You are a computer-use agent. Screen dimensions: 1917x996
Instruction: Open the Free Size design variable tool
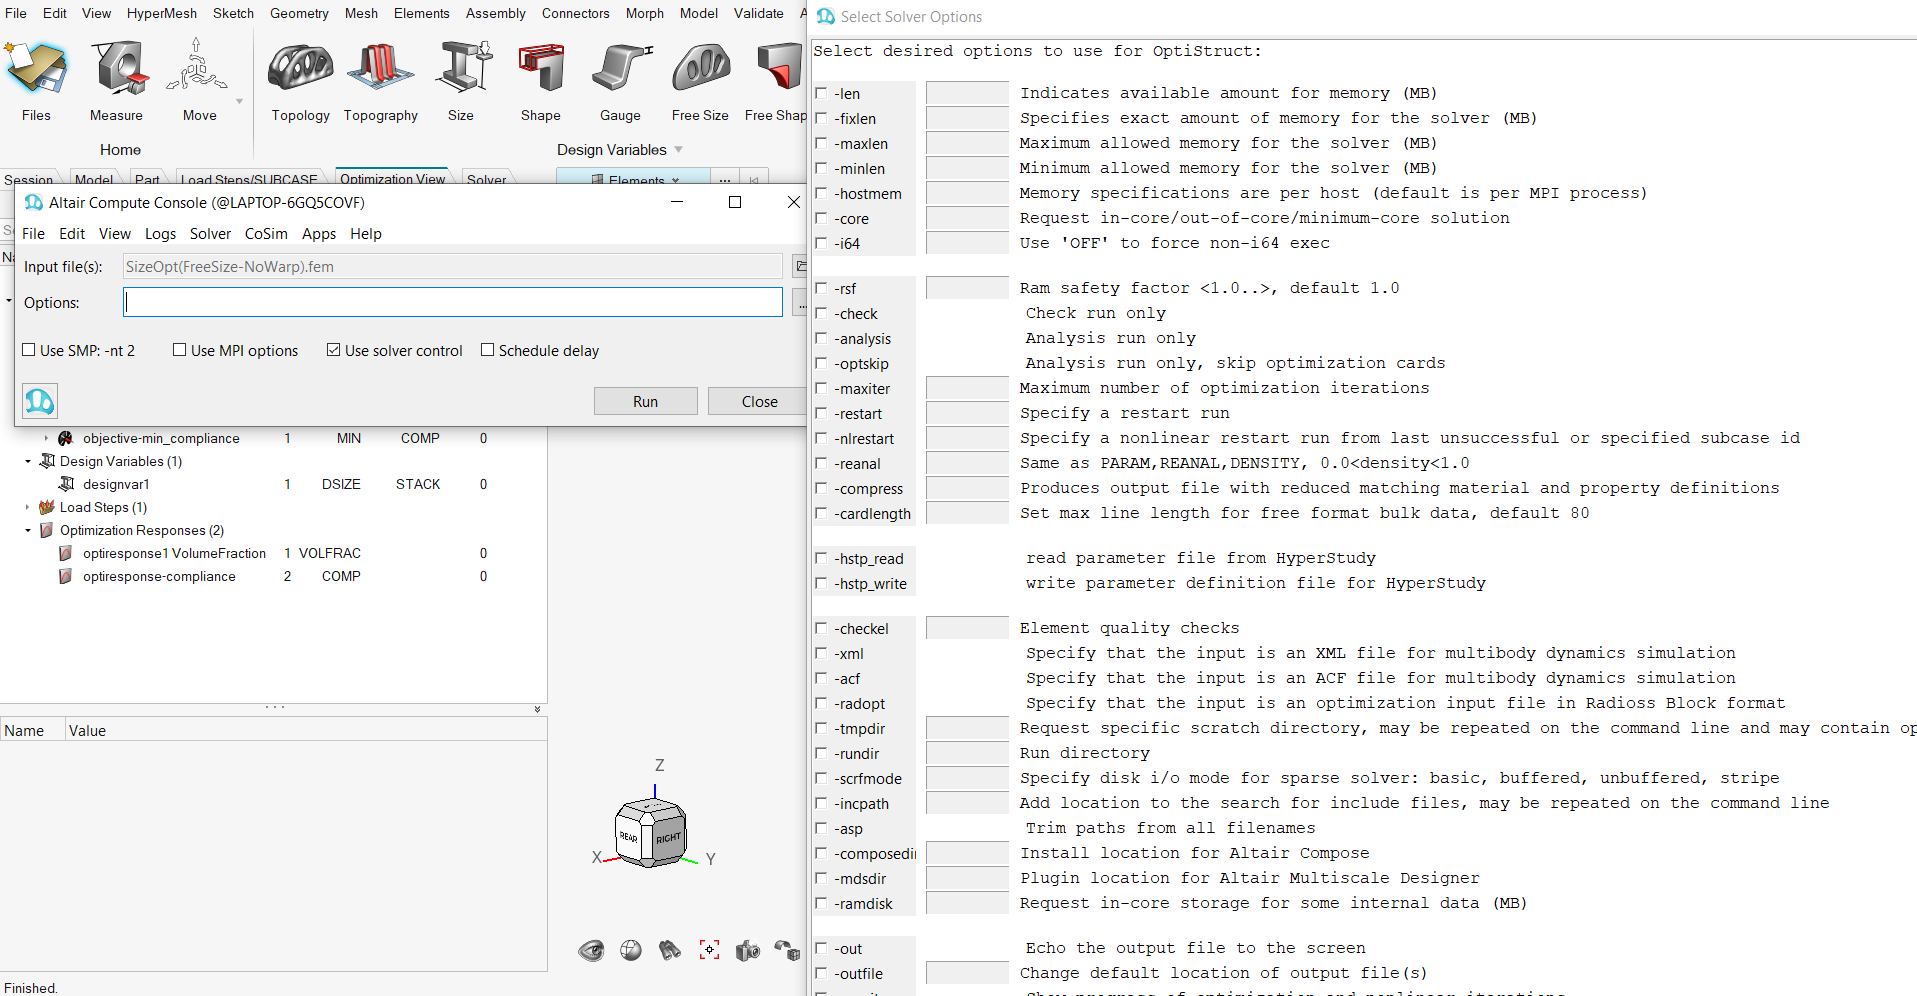[x=700, y=80]
